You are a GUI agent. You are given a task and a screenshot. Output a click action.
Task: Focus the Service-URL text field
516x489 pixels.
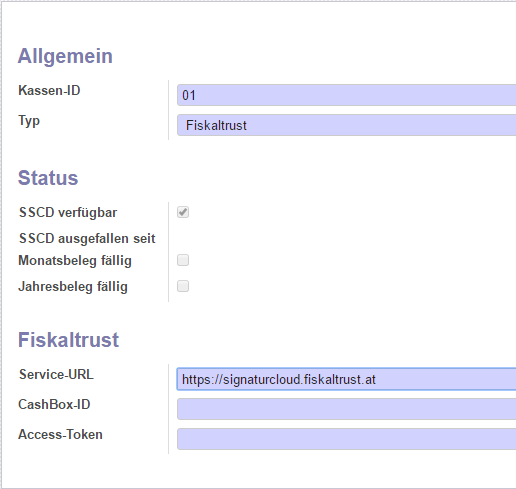(x=347, y=379)
